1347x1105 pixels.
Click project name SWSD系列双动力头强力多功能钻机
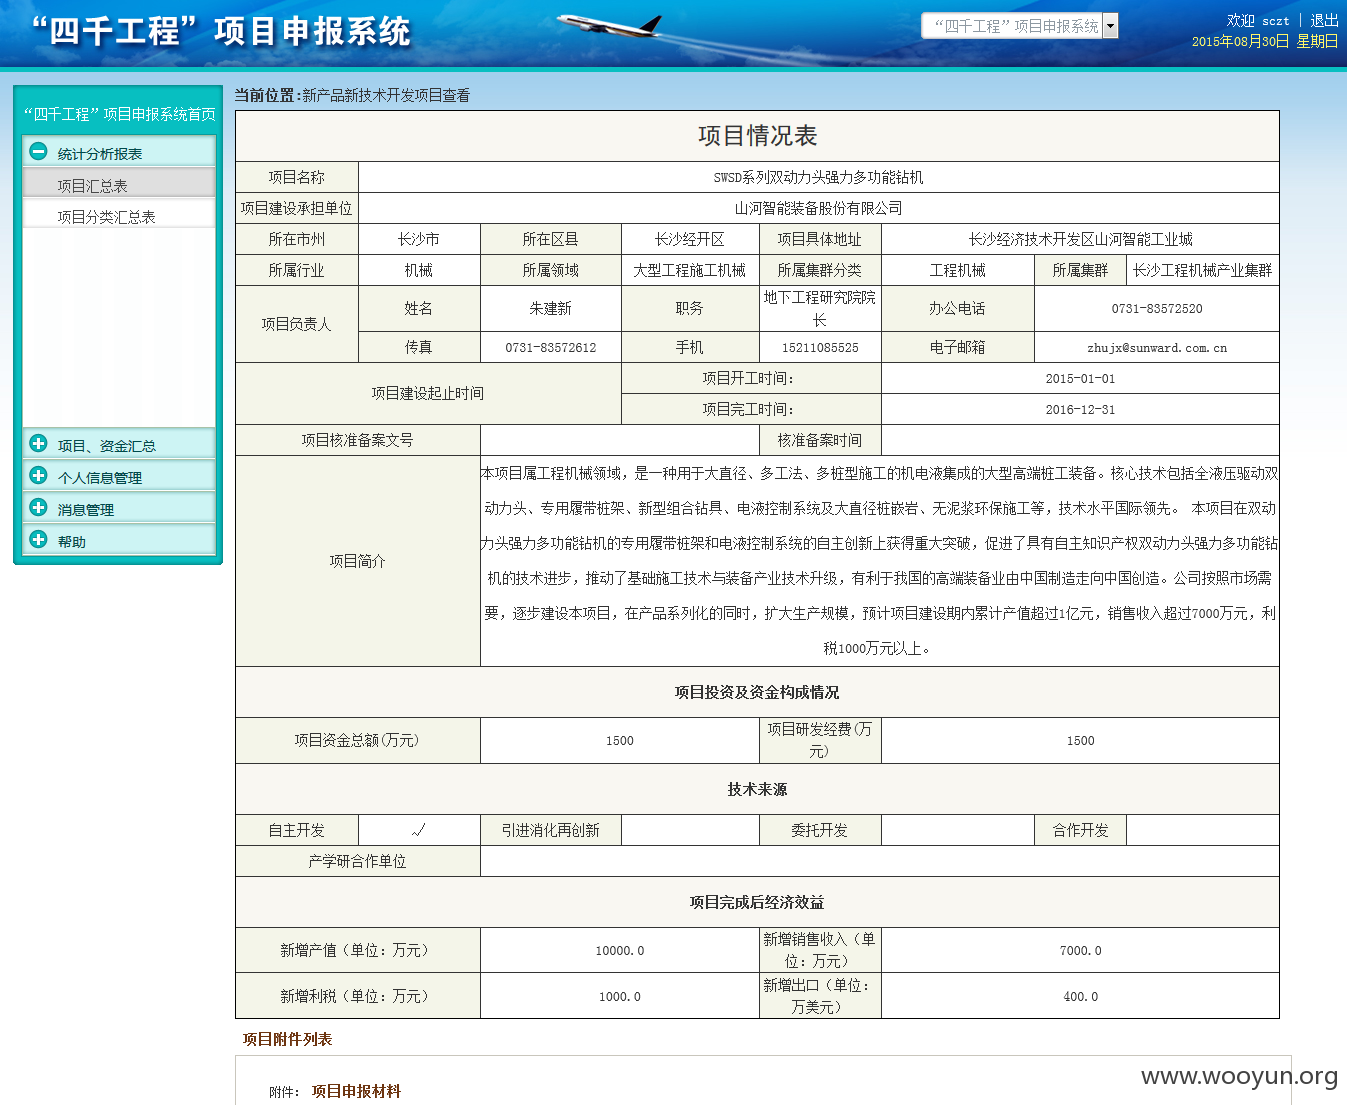pos(818,177)
